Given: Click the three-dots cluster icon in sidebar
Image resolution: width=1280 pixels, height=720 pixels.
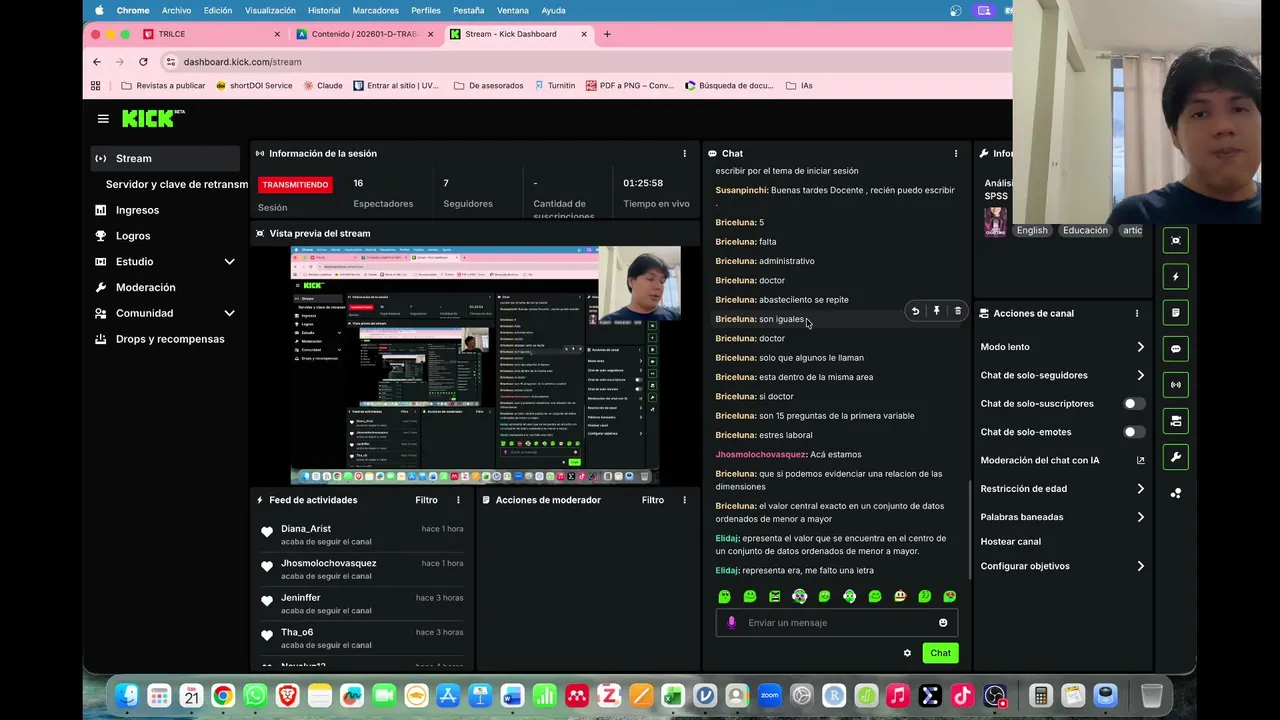Looking at the screenshot, I should click(x=1176, y=493).
